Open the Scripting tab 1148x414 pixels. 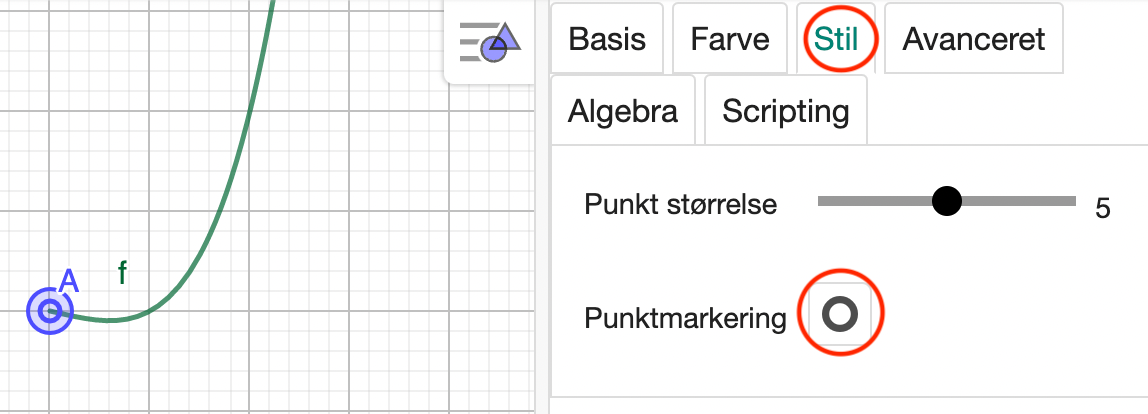click(x=786, y=111)
